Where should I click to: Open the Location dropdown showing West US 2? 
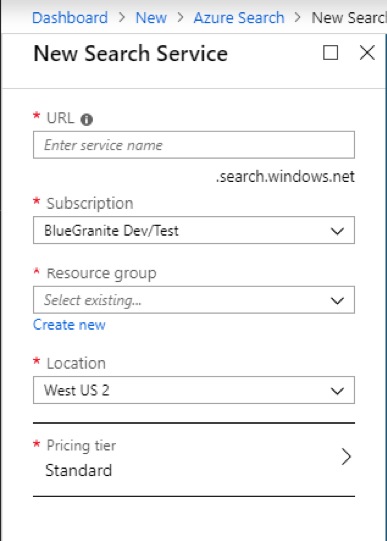click(194, 390)
